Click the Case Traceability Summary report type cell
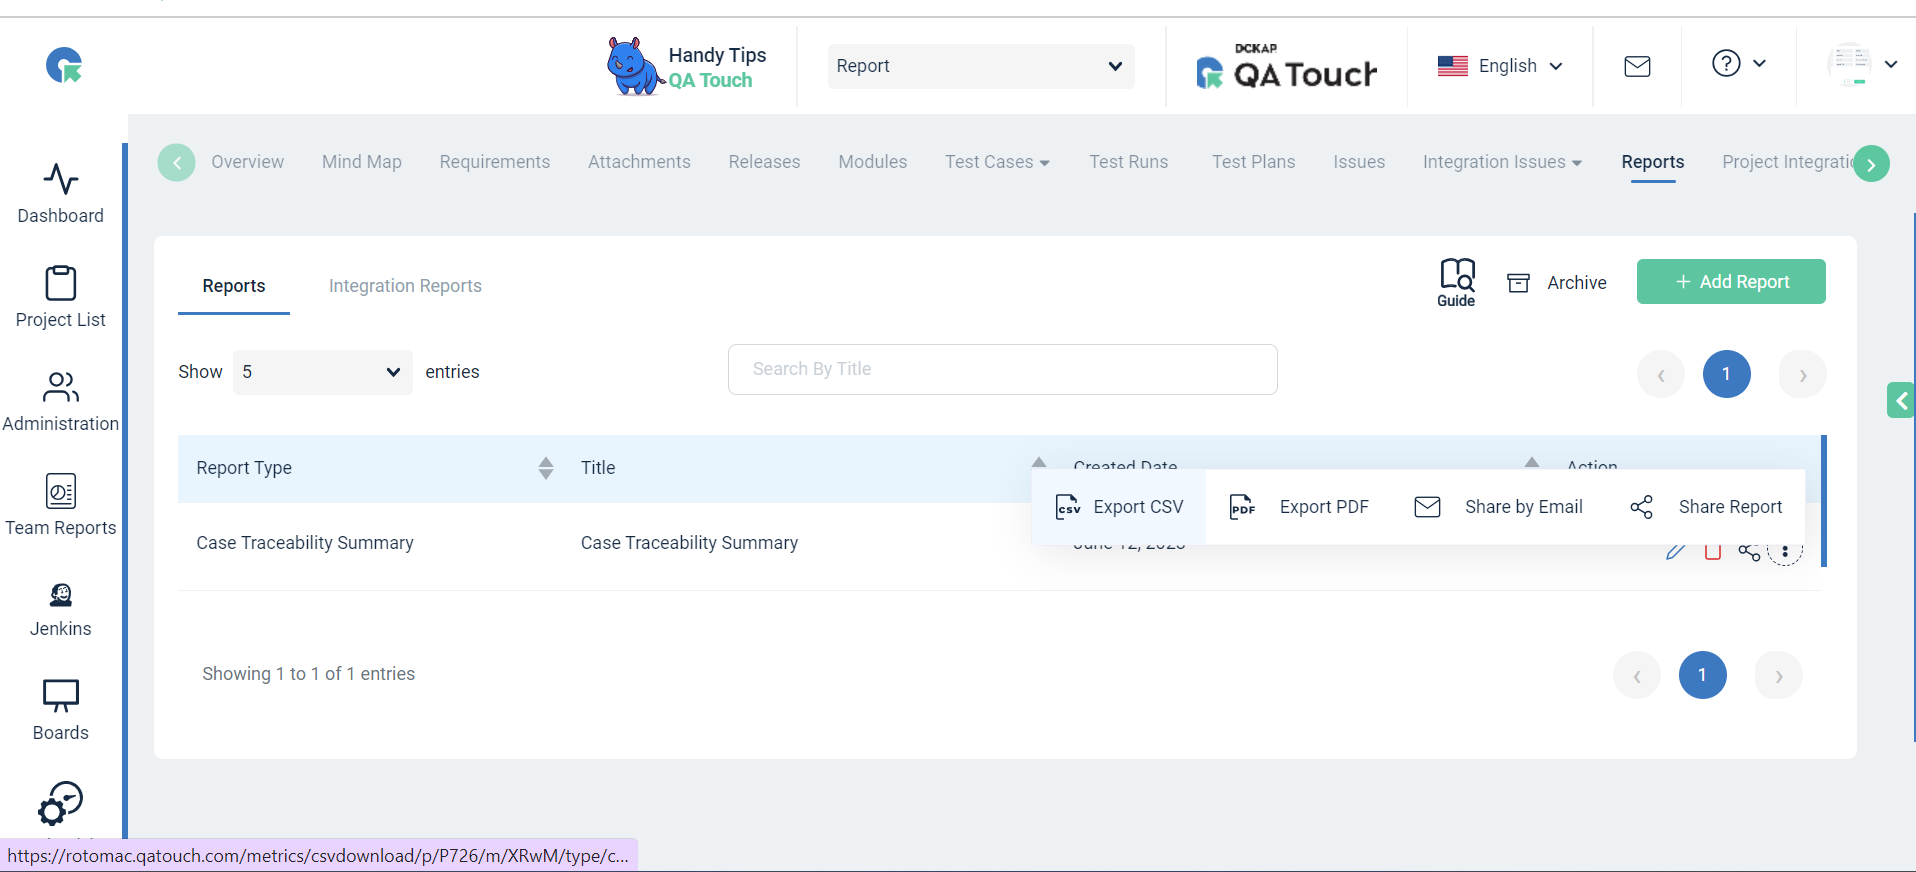The height and width of the screenshot is (872, 1916). pyautogui.click(x=305, y=543)
